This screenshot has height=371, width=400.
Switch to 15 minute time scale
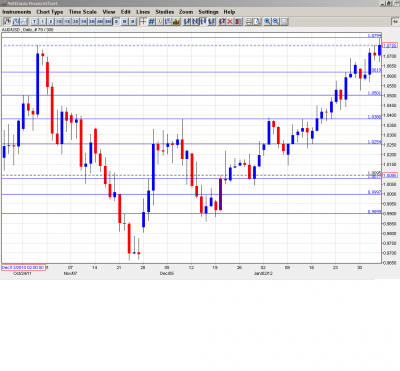click(67, 22)
